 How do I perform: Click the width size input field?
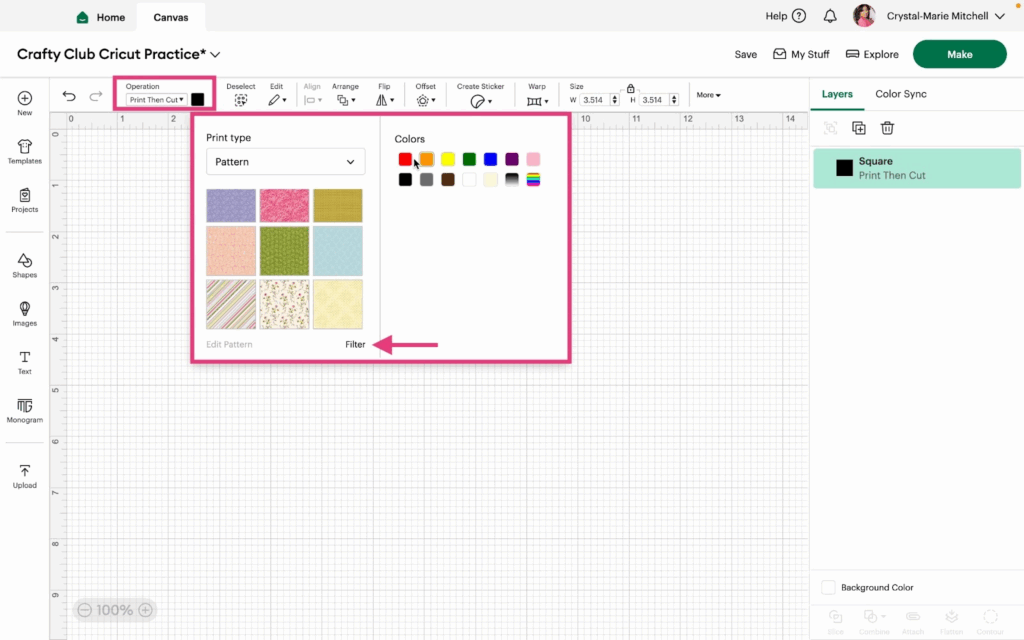point(595,100)
